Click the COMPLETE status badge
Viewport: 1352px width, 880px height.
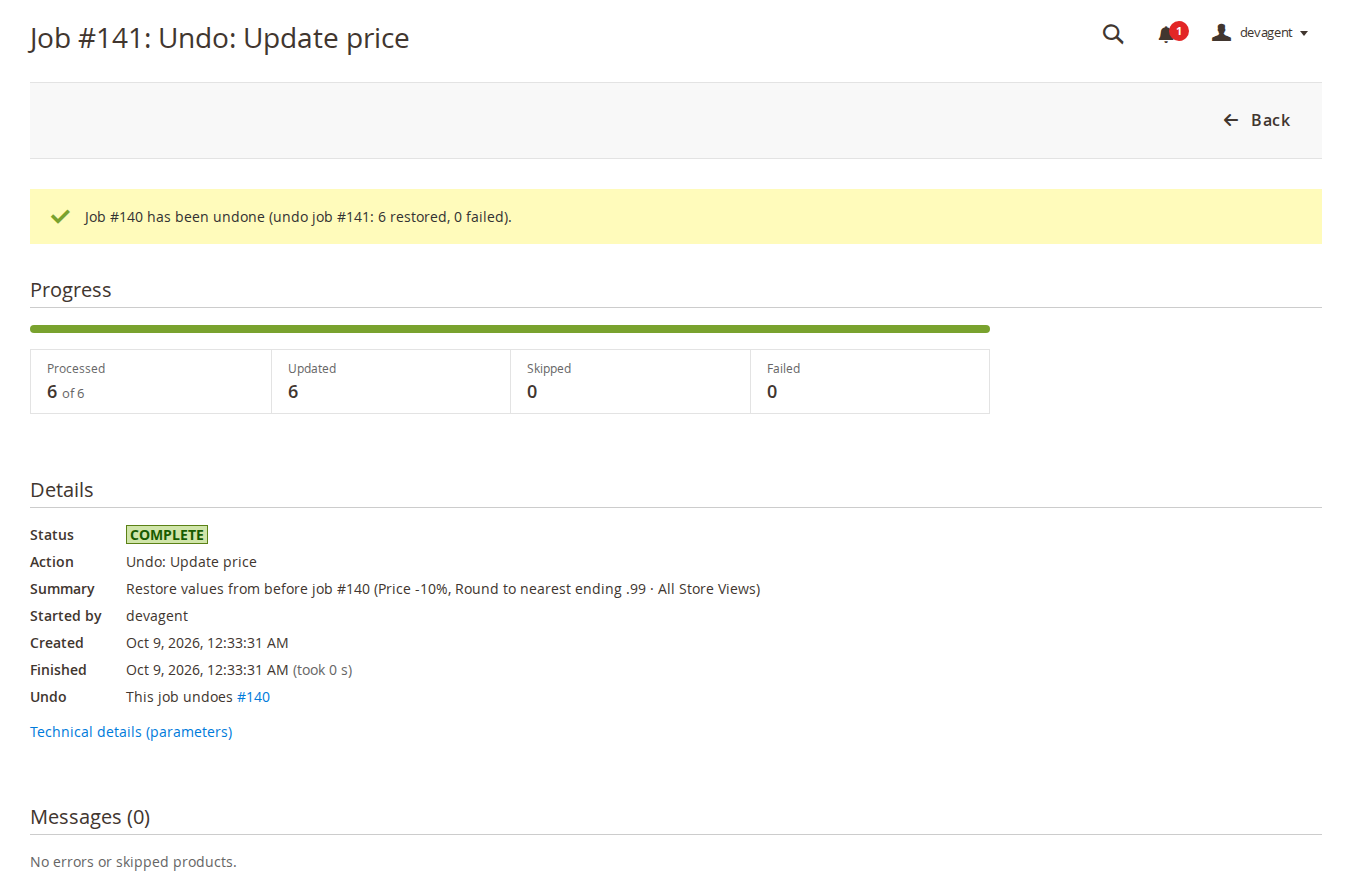167,535
